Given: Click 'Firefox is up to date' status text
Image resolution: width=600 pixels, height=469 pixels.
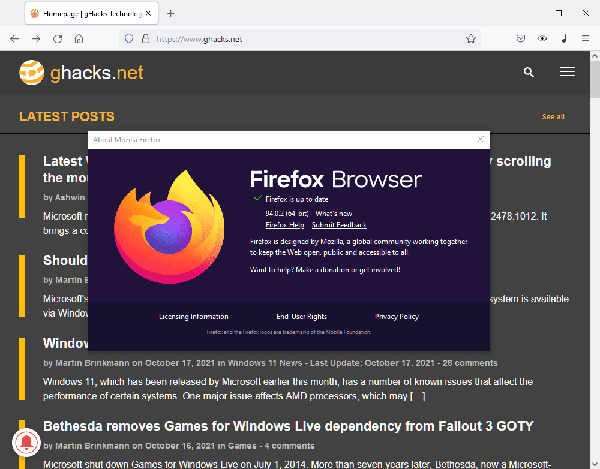Looking at the screenshot, I should (x=297, y=199).
